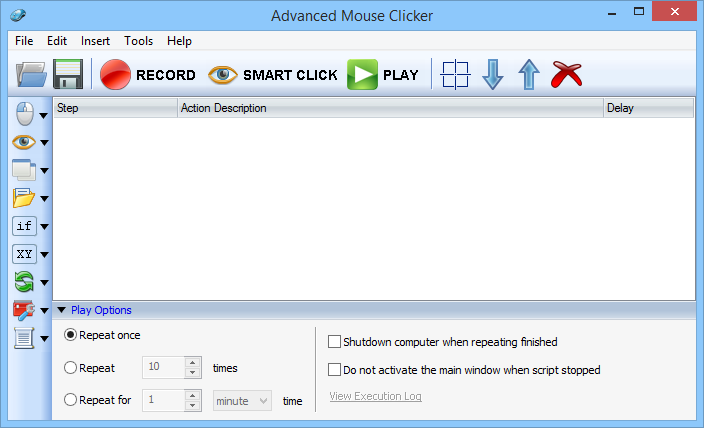Expand dropdown arrow beside notepad list icon
The width and height of the screenshot is (704, 428).
coord(44,339)
